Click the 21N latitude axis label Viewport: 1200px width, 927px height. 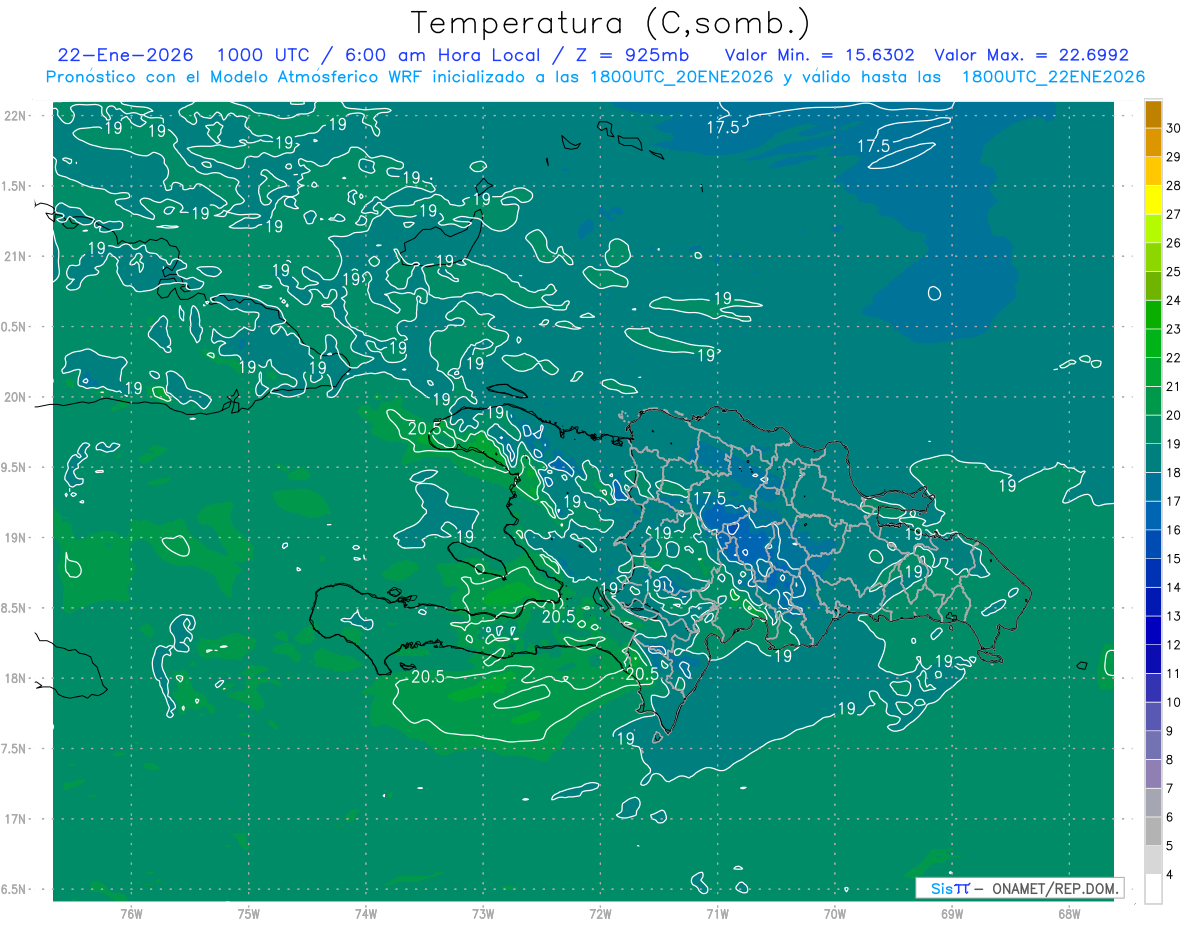point(15,257)
